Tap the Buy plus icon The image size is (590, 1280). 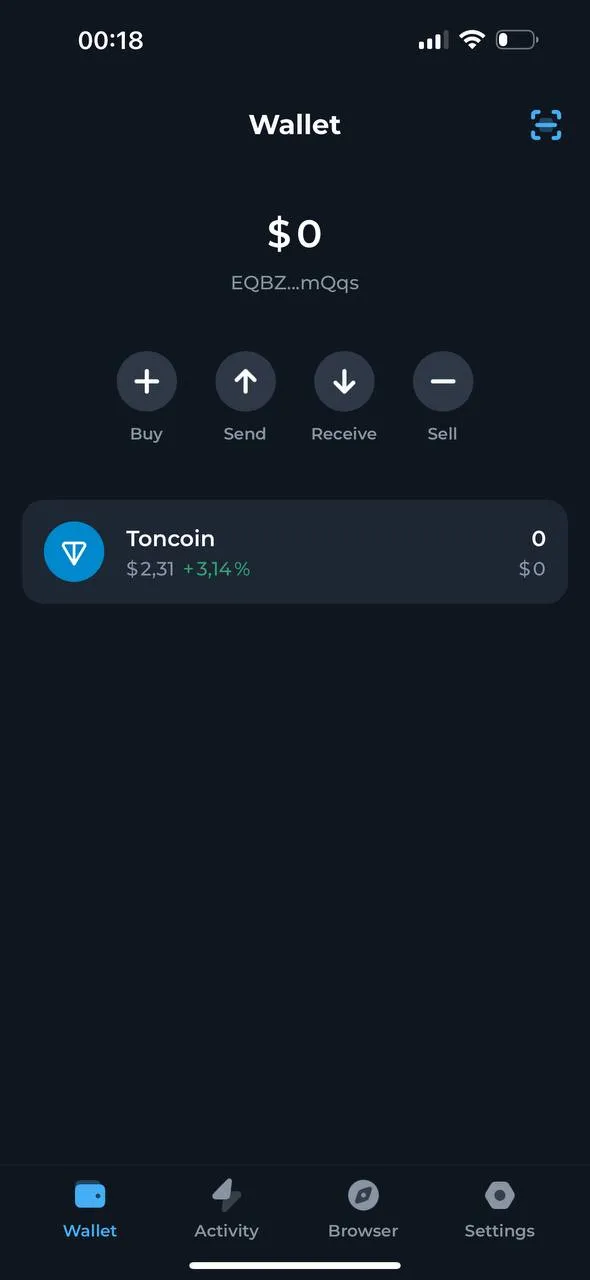(x=147, y=381)
